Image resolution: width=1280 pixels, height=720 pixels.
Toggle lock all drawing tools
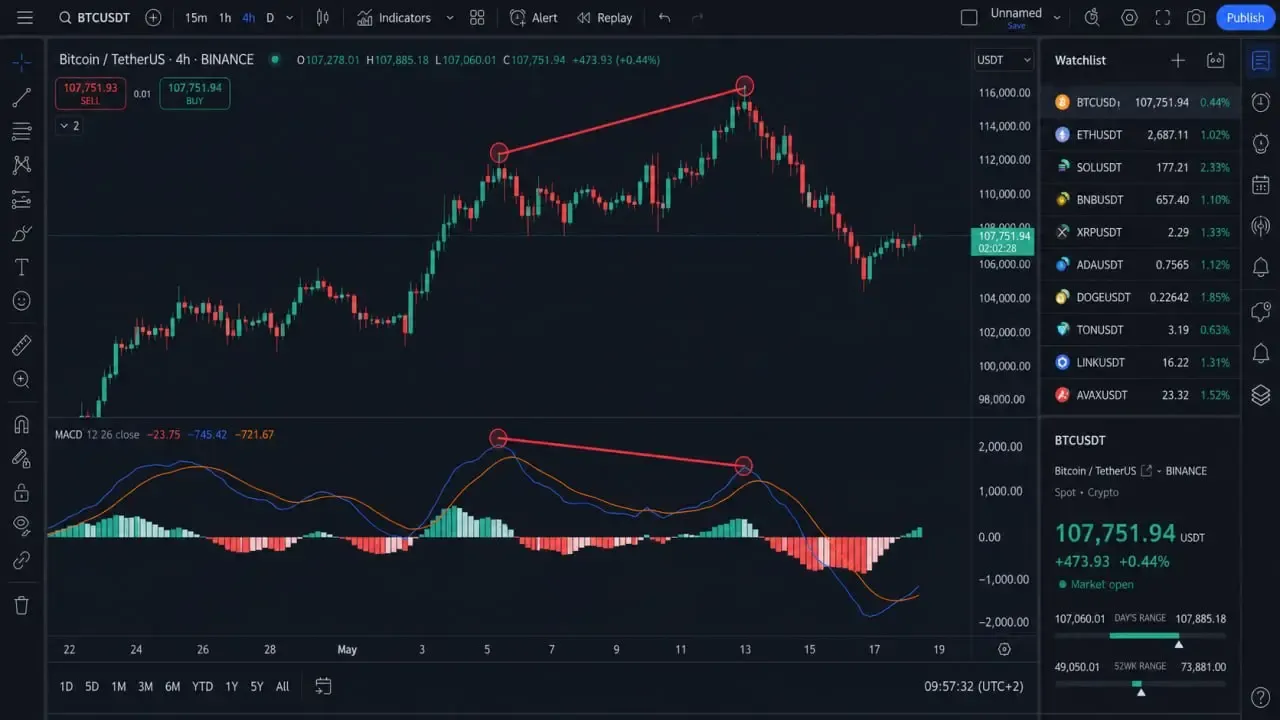coord(21,492)
